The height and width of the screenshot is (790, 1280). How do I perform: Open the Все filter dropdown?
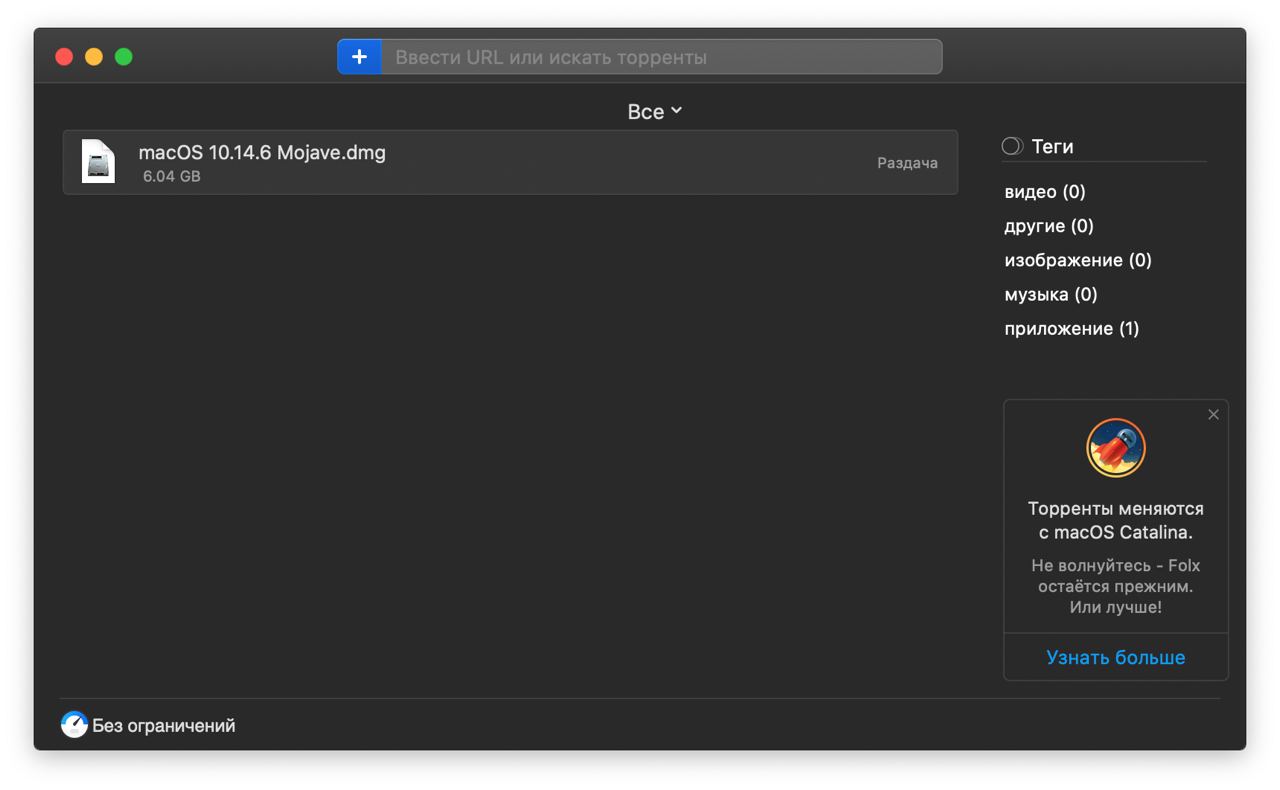click(654, 112)
